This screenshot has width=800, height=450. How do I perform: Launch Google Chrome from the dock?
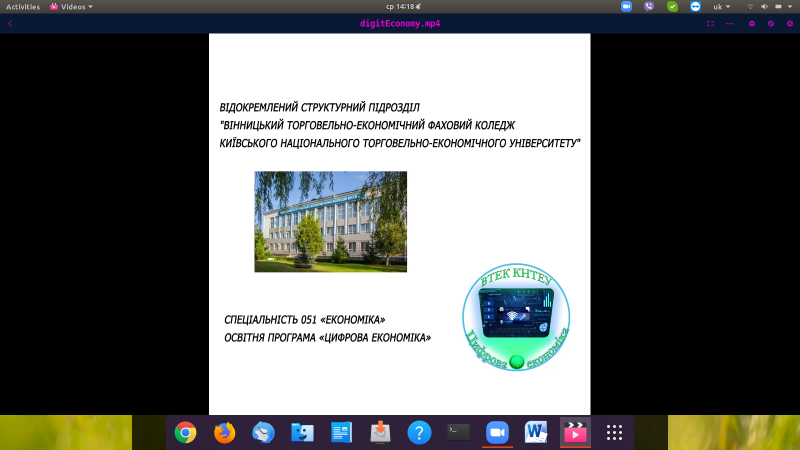pos(185,433)
